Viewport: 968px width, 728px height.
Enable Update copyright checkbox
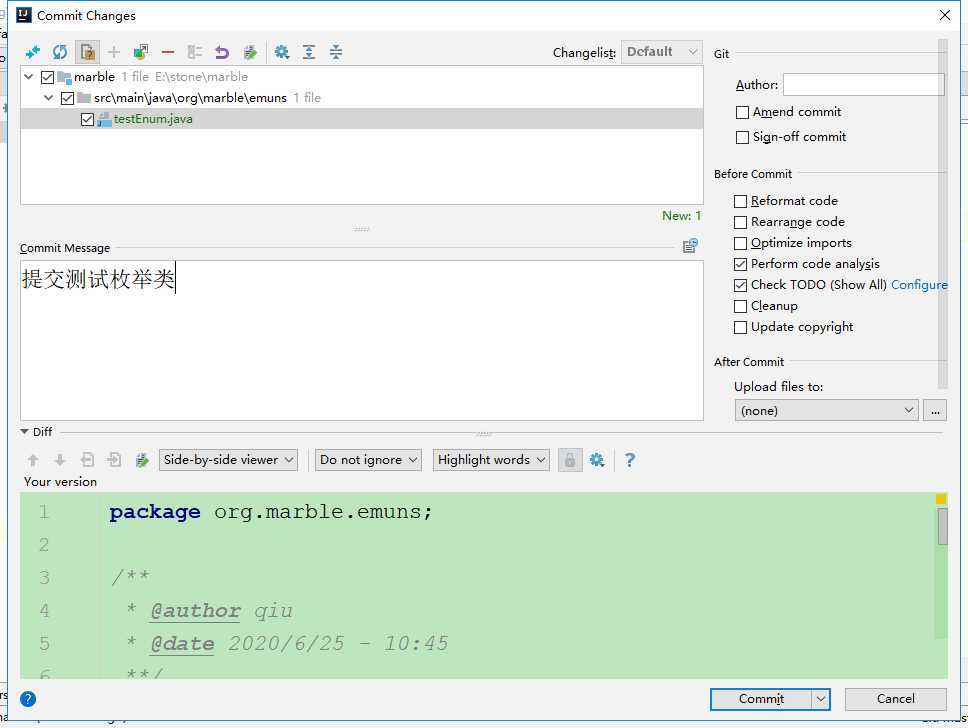pos(740,327)
